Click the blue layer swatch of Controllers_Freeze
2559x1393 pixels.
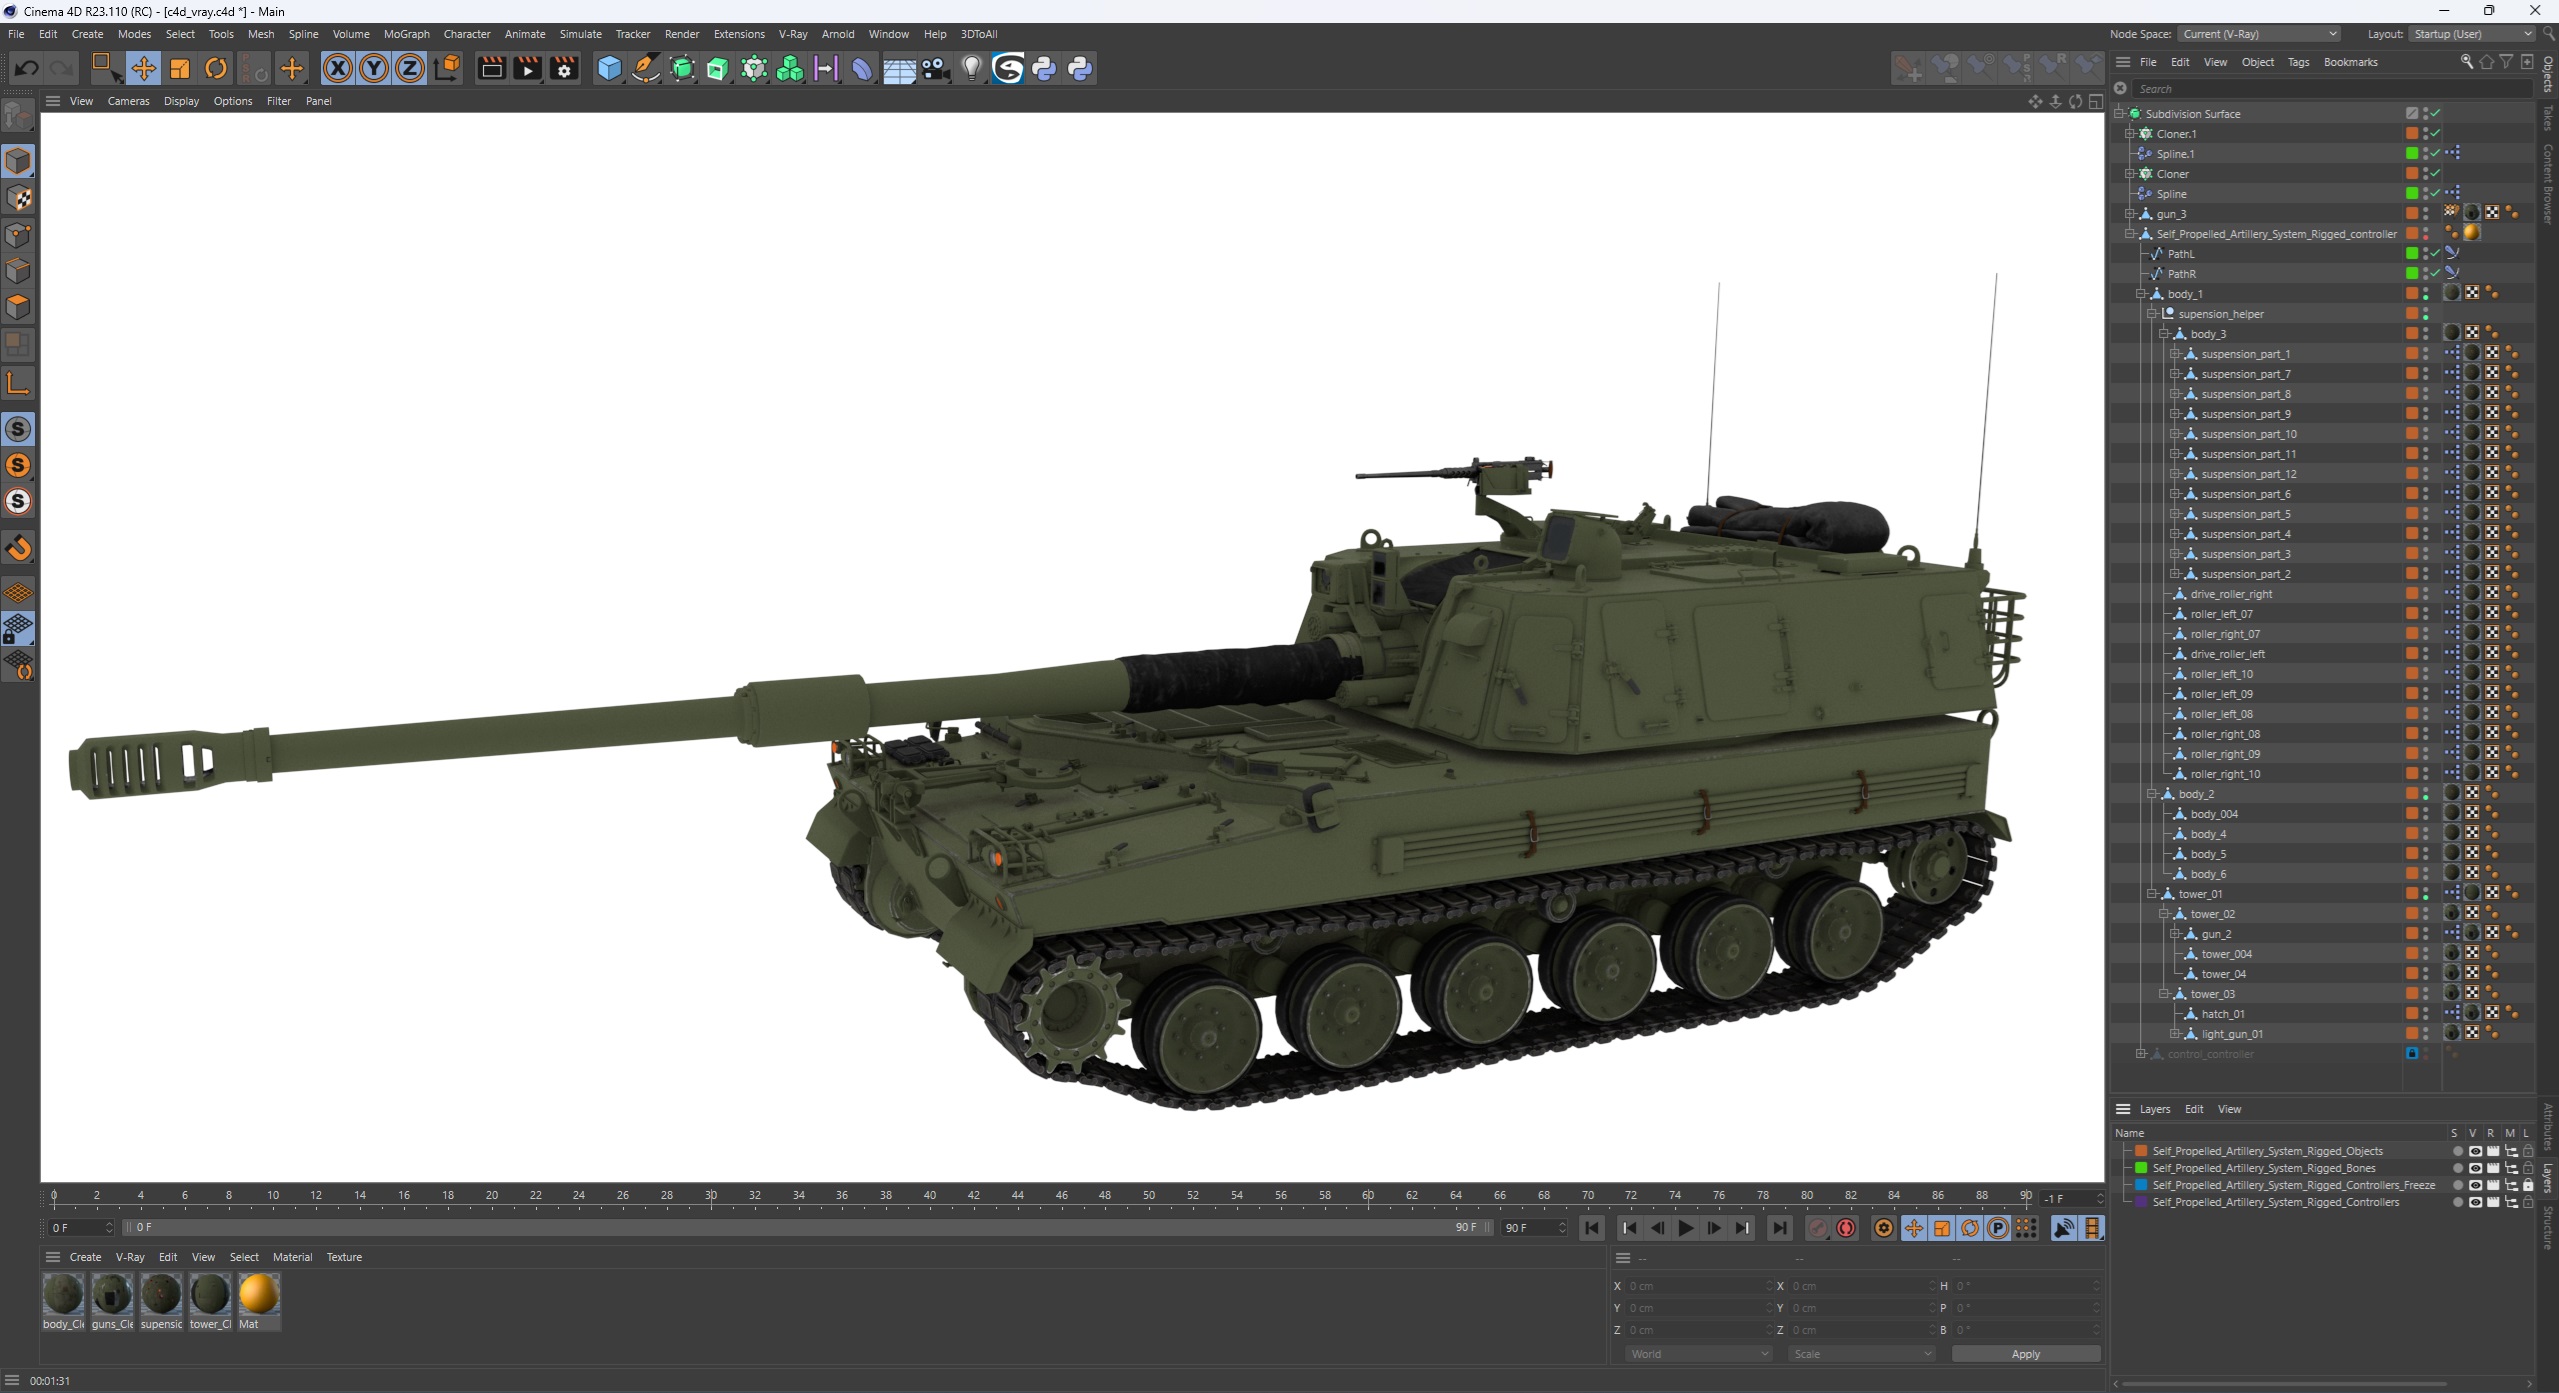[x=2141, y=1185]
